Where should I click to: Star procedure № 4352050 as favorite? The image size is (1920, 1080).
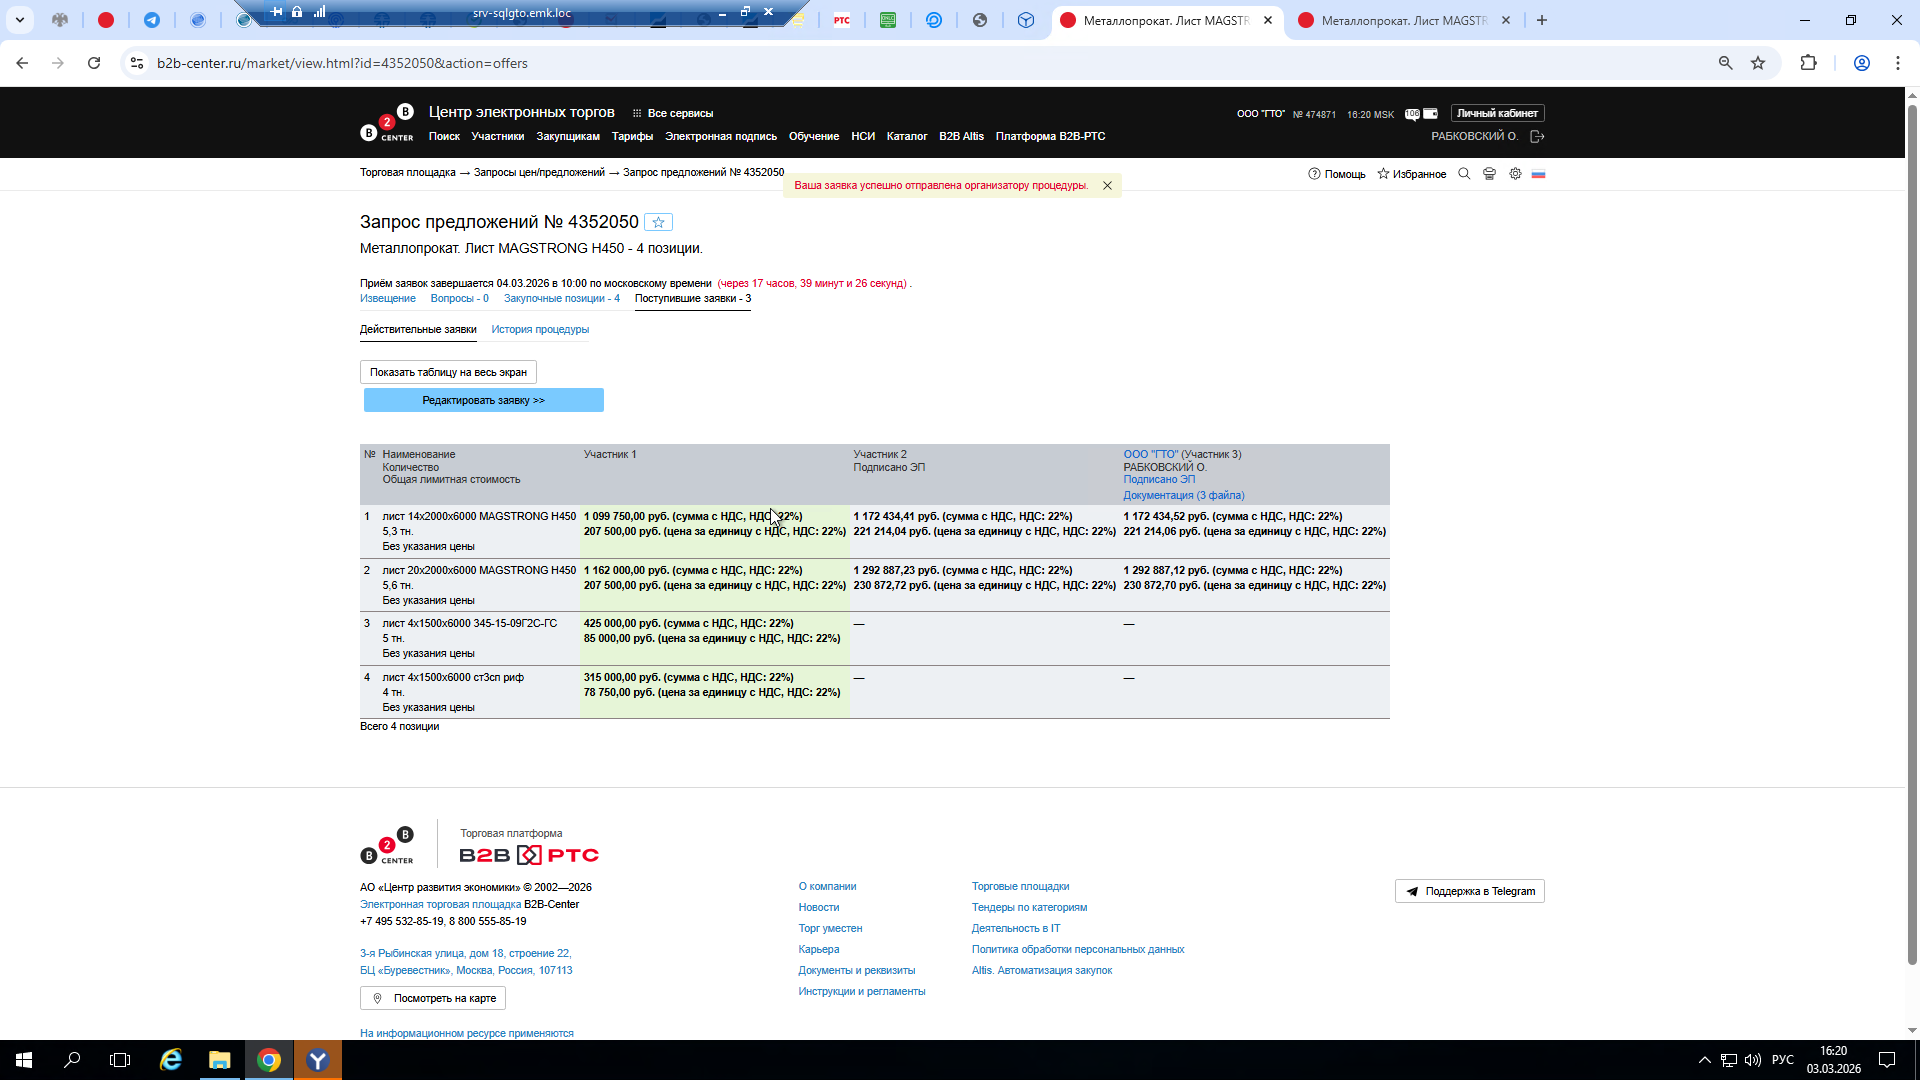pyautogui.click(x=658, y=223)
